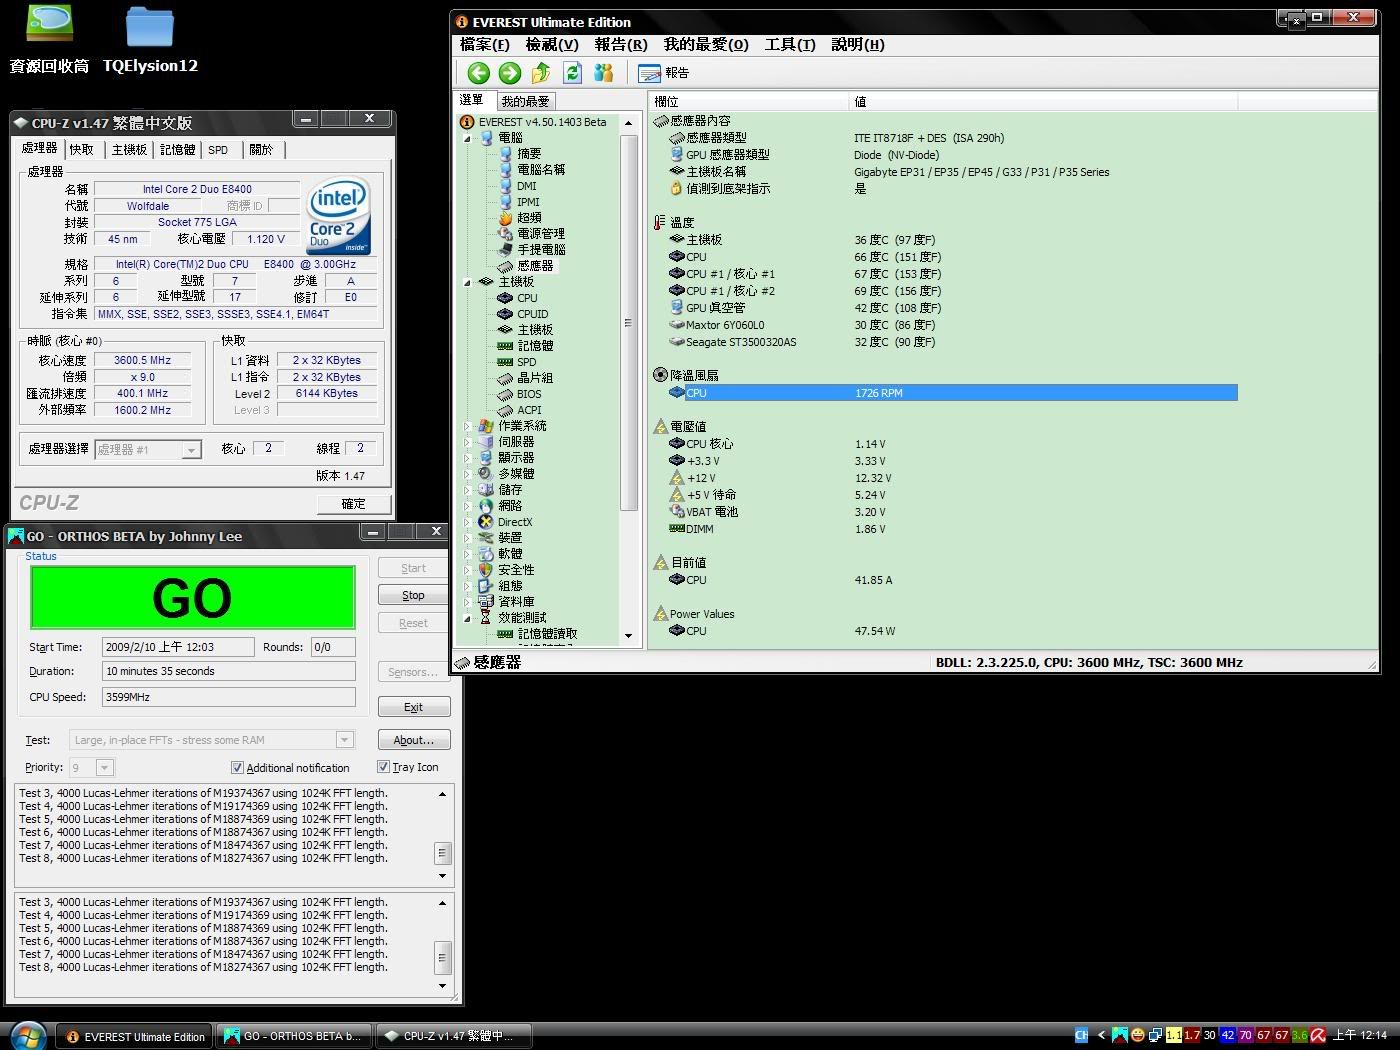Screen dimensions: 1400x1050
Task: Switch to 我的最愛 favorites tab in EVEREST panel
Action: pyautogui.click(x=526, y=101)
